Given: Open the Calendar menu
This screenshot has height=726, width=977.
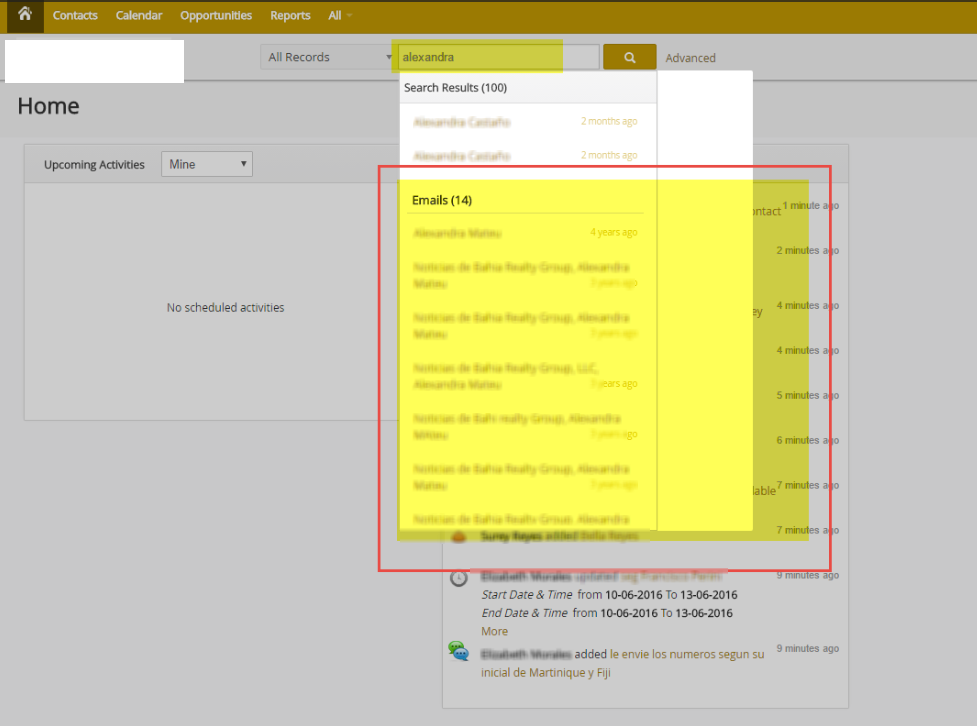Looking at the screenshot, I should [x=139, y=15].
